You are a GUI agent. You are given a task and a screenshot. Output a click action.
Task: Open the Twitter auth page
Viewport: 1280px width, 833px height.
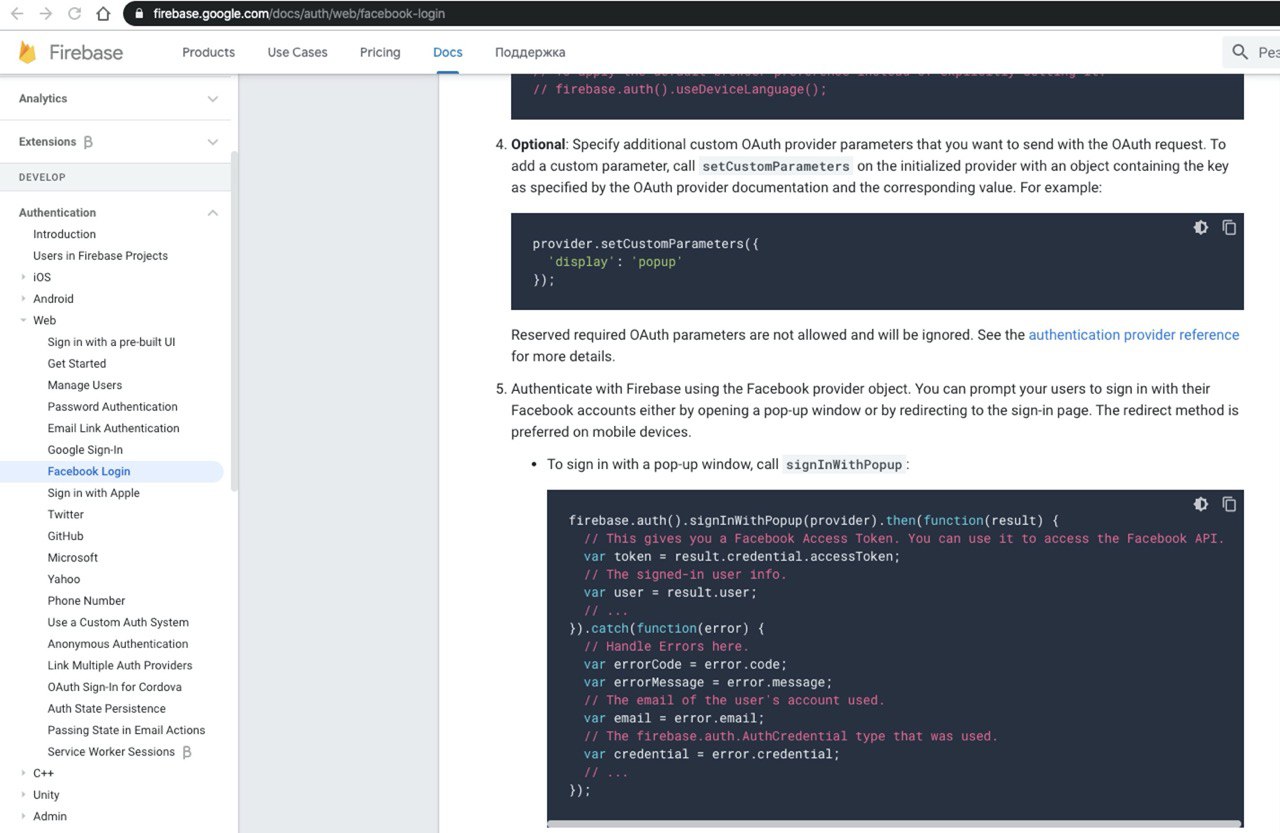pos(66,514)
